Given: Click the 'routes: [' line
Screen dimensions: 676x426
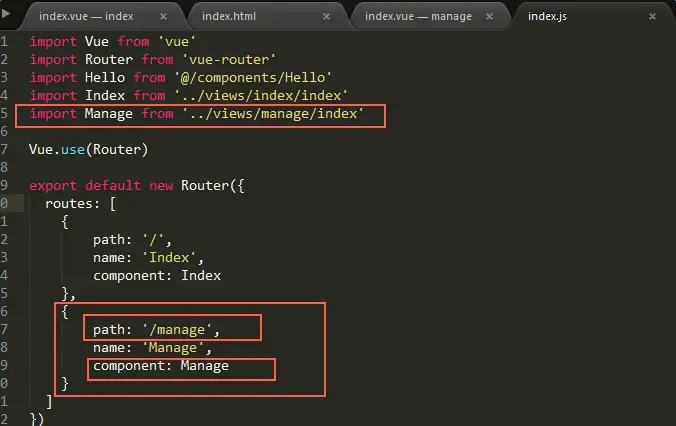Looking at the screenshot, I should 81,204.
